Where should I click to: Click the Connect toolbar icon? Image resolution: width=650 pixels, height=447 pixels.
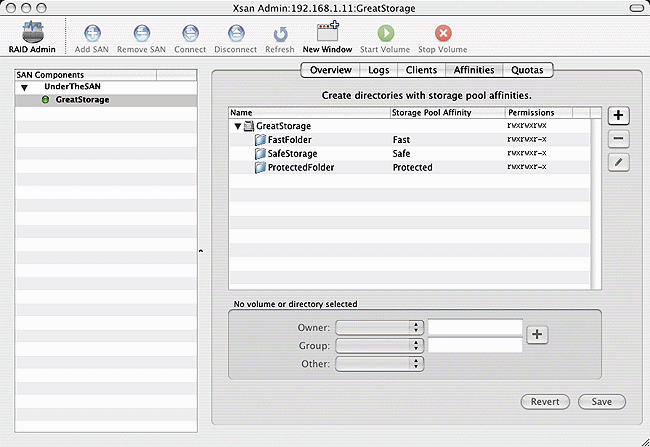point(190,33)
